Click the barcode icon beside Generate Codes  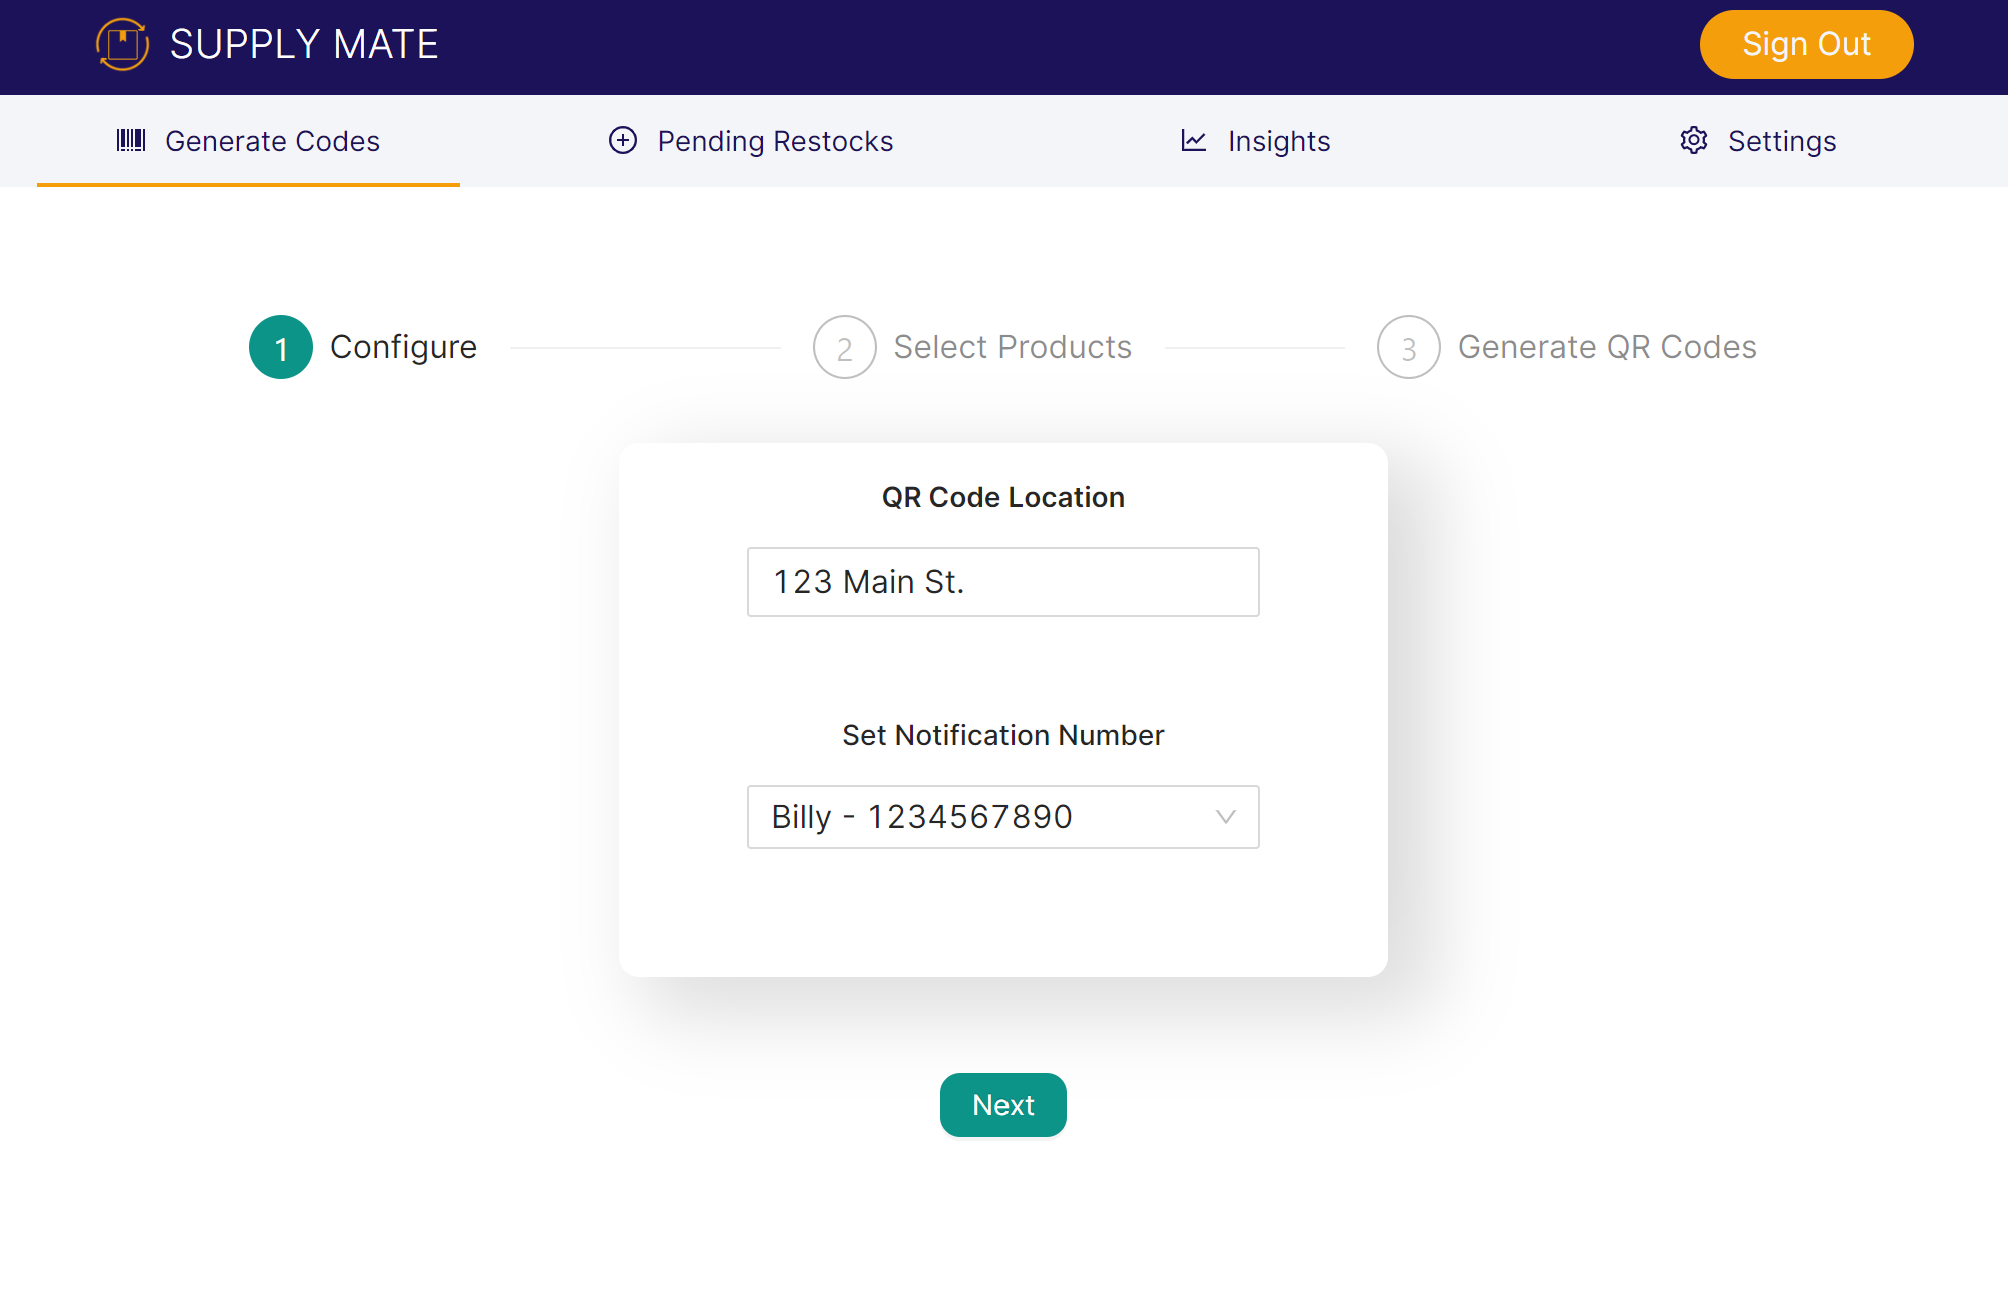[131, 140]
